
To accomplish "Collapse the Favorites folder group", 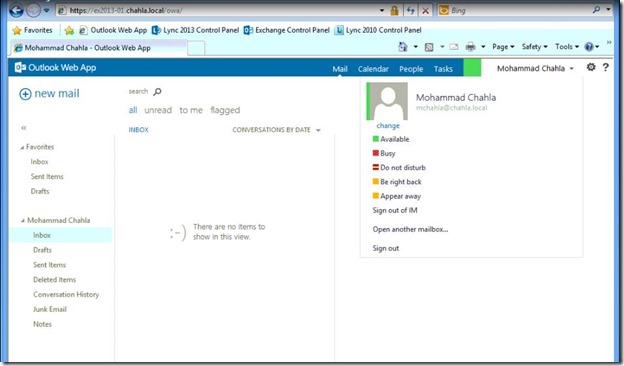I will pyautogui.click(x=22, y=147).
